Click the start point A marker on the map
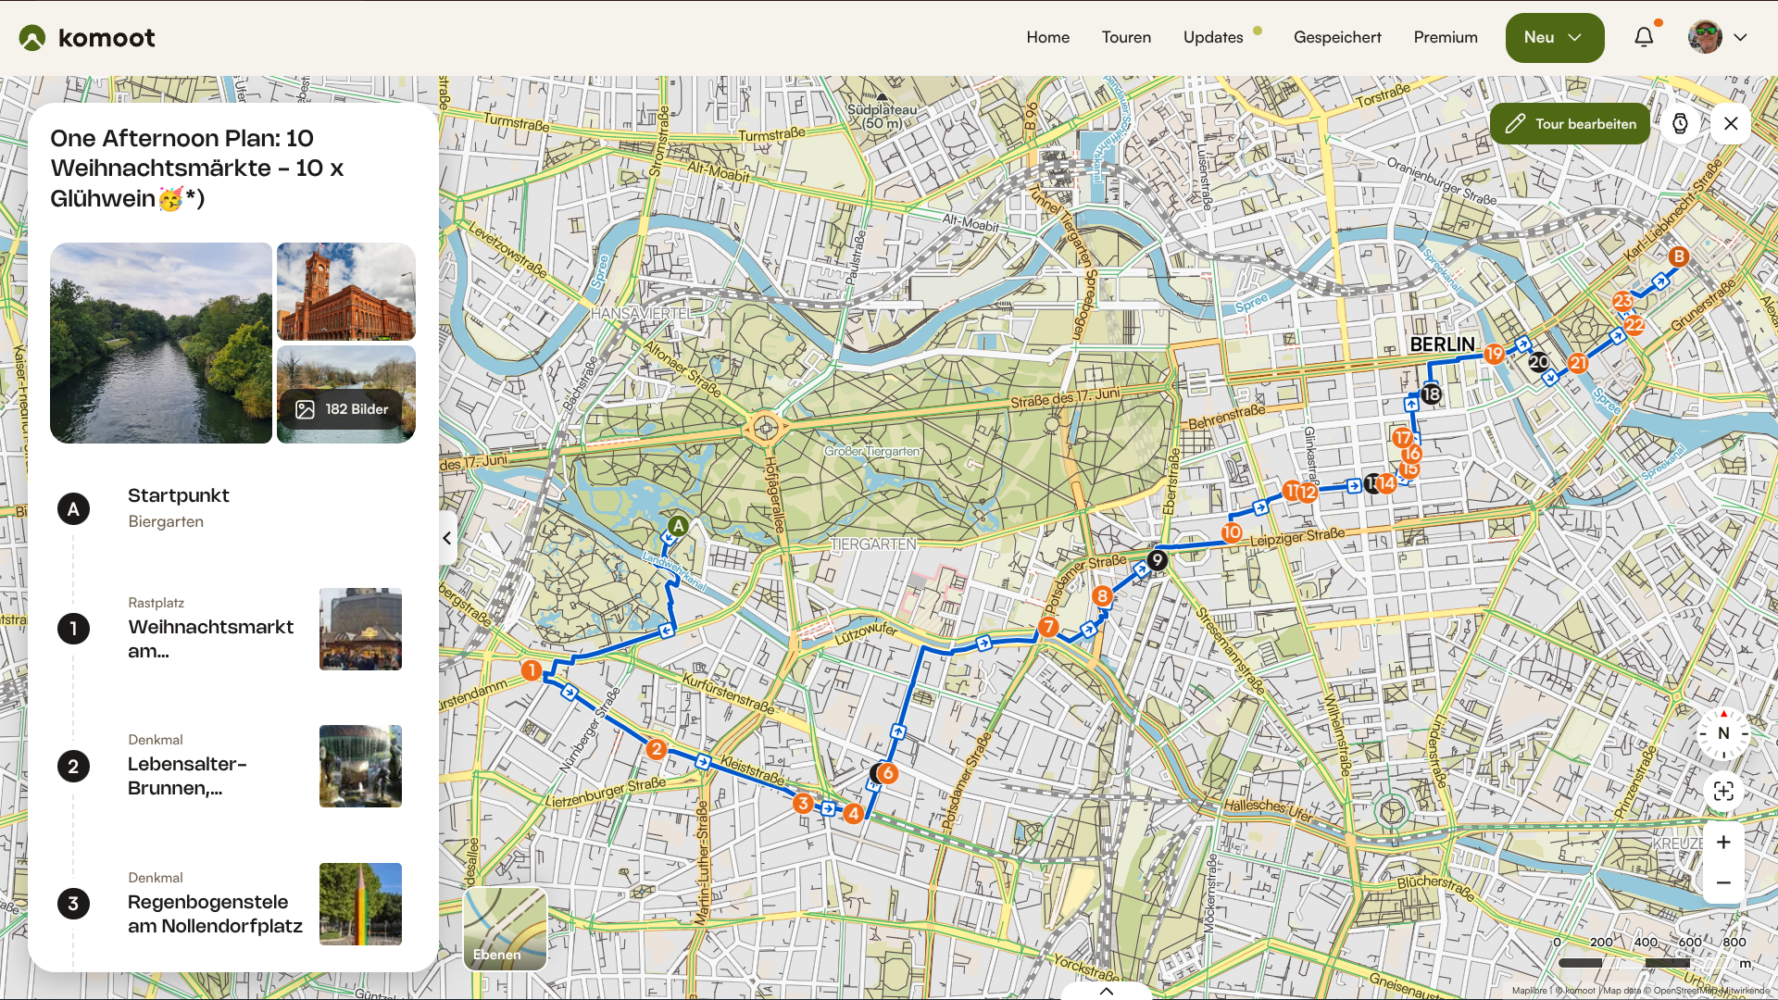The image size is (1778, 1000). pos(677,524)
